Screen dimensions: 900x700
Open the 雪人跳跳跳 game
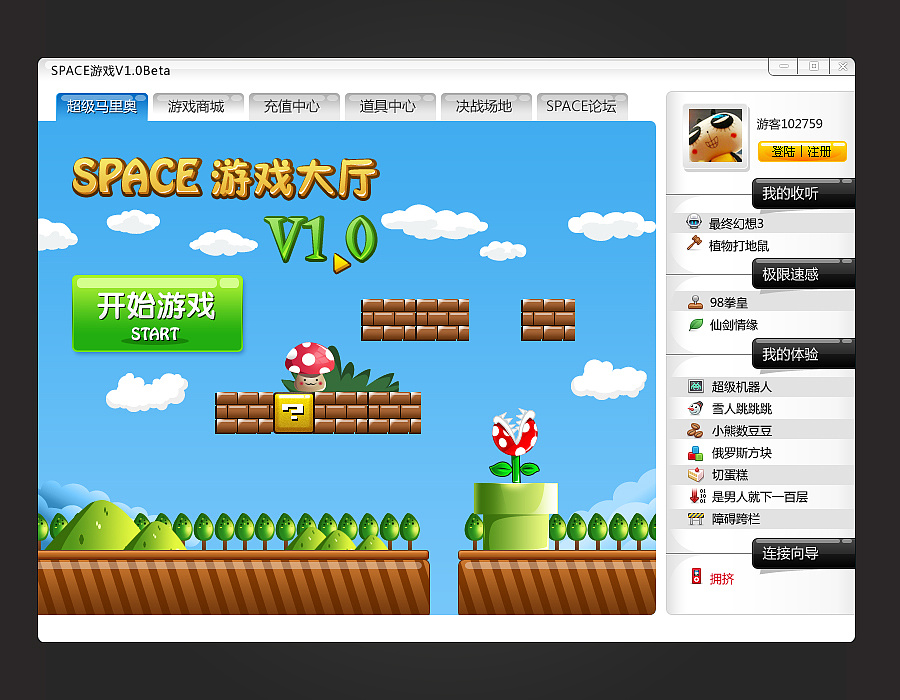click(x=742, y=409)
